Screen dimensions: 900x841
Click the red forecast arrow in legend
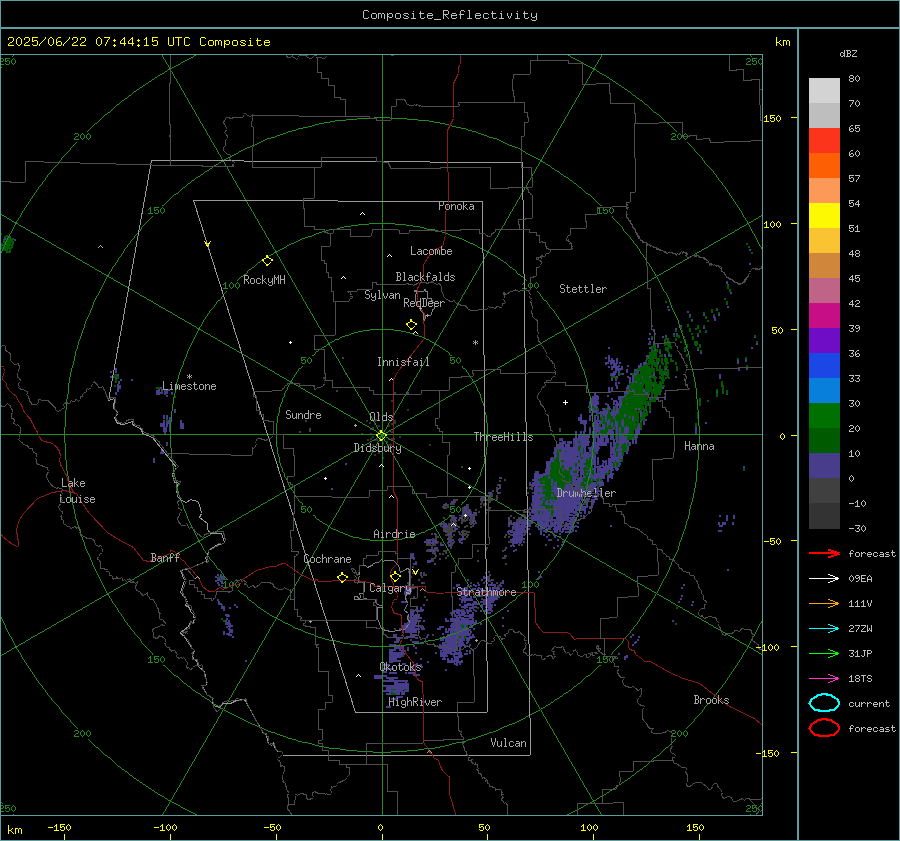tap(824, 553)
